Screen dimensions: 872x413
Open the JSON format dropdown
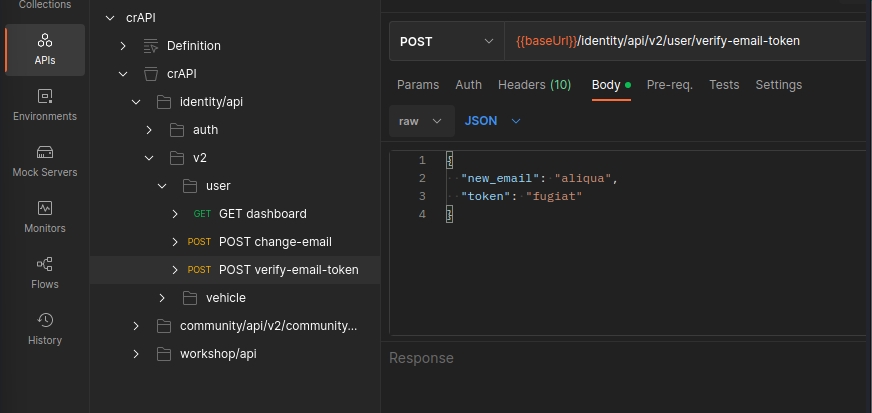[x=492, y=121]
